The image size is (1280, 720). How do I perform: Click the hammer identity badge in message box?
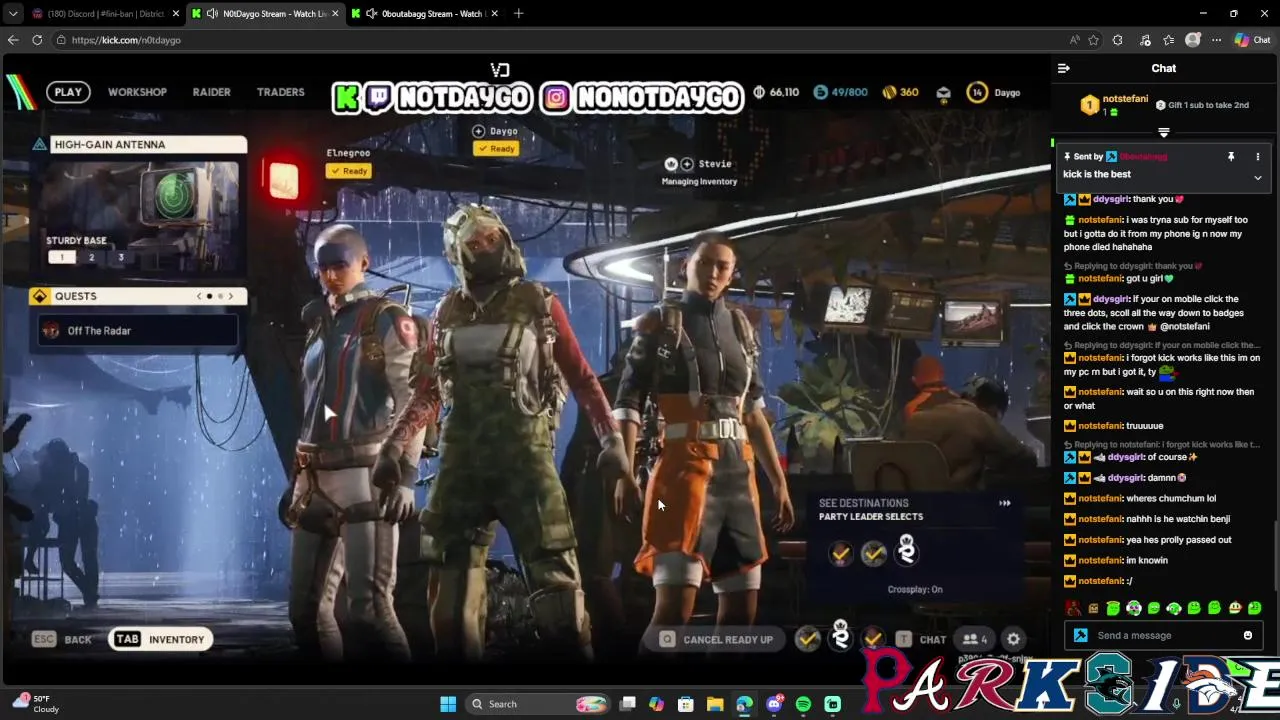tap(1080, 635)
